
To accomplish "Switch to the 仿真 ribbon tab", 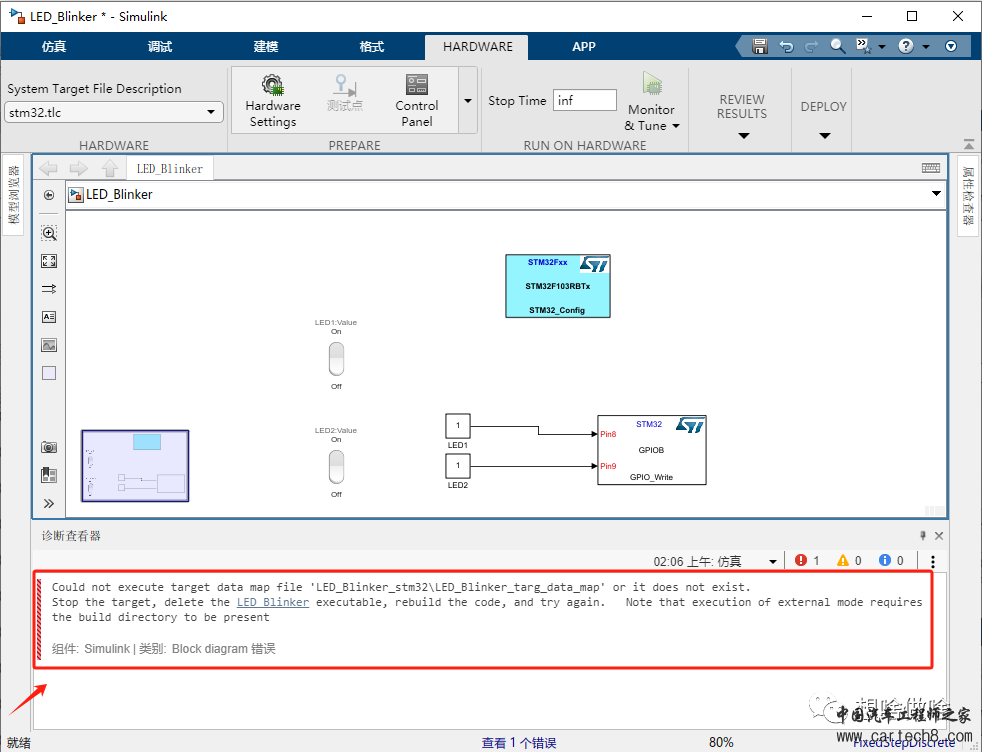I will 54,46.
